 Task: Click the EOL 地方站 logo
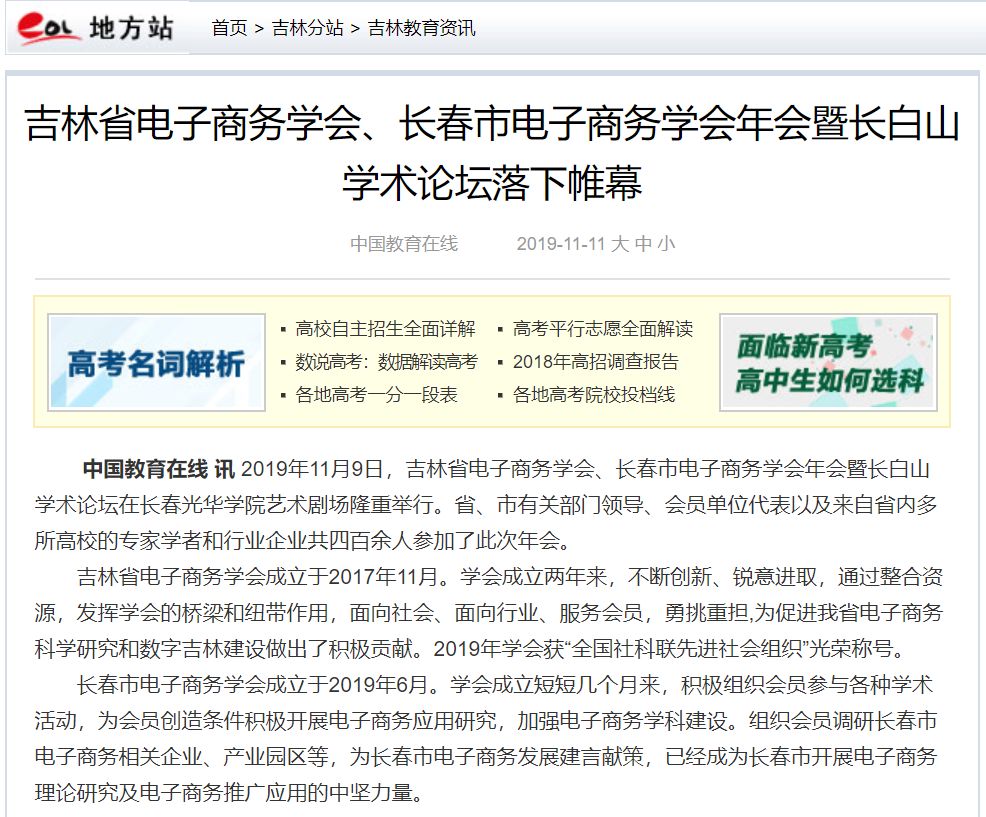click(97, 29)
